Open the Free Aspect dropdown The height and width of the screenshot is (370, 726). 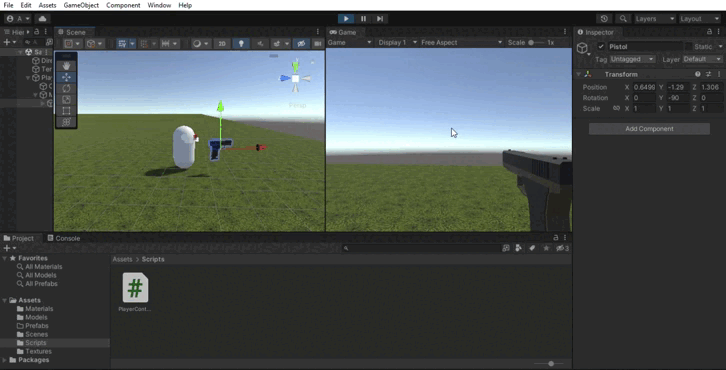tap(462, 42)
